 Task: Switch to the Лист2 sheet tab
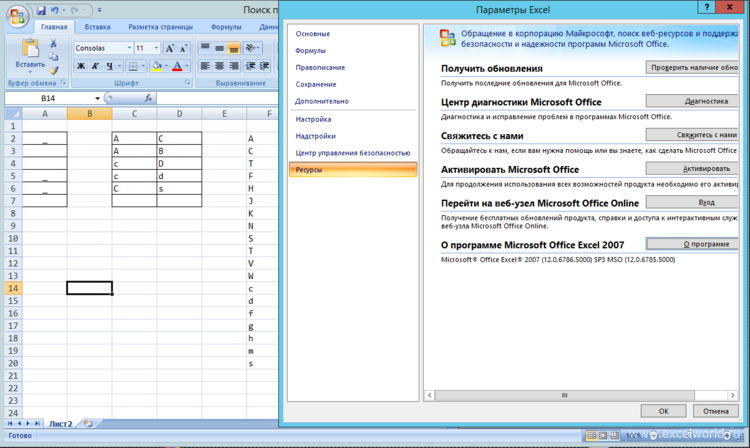tap(61, 424)
